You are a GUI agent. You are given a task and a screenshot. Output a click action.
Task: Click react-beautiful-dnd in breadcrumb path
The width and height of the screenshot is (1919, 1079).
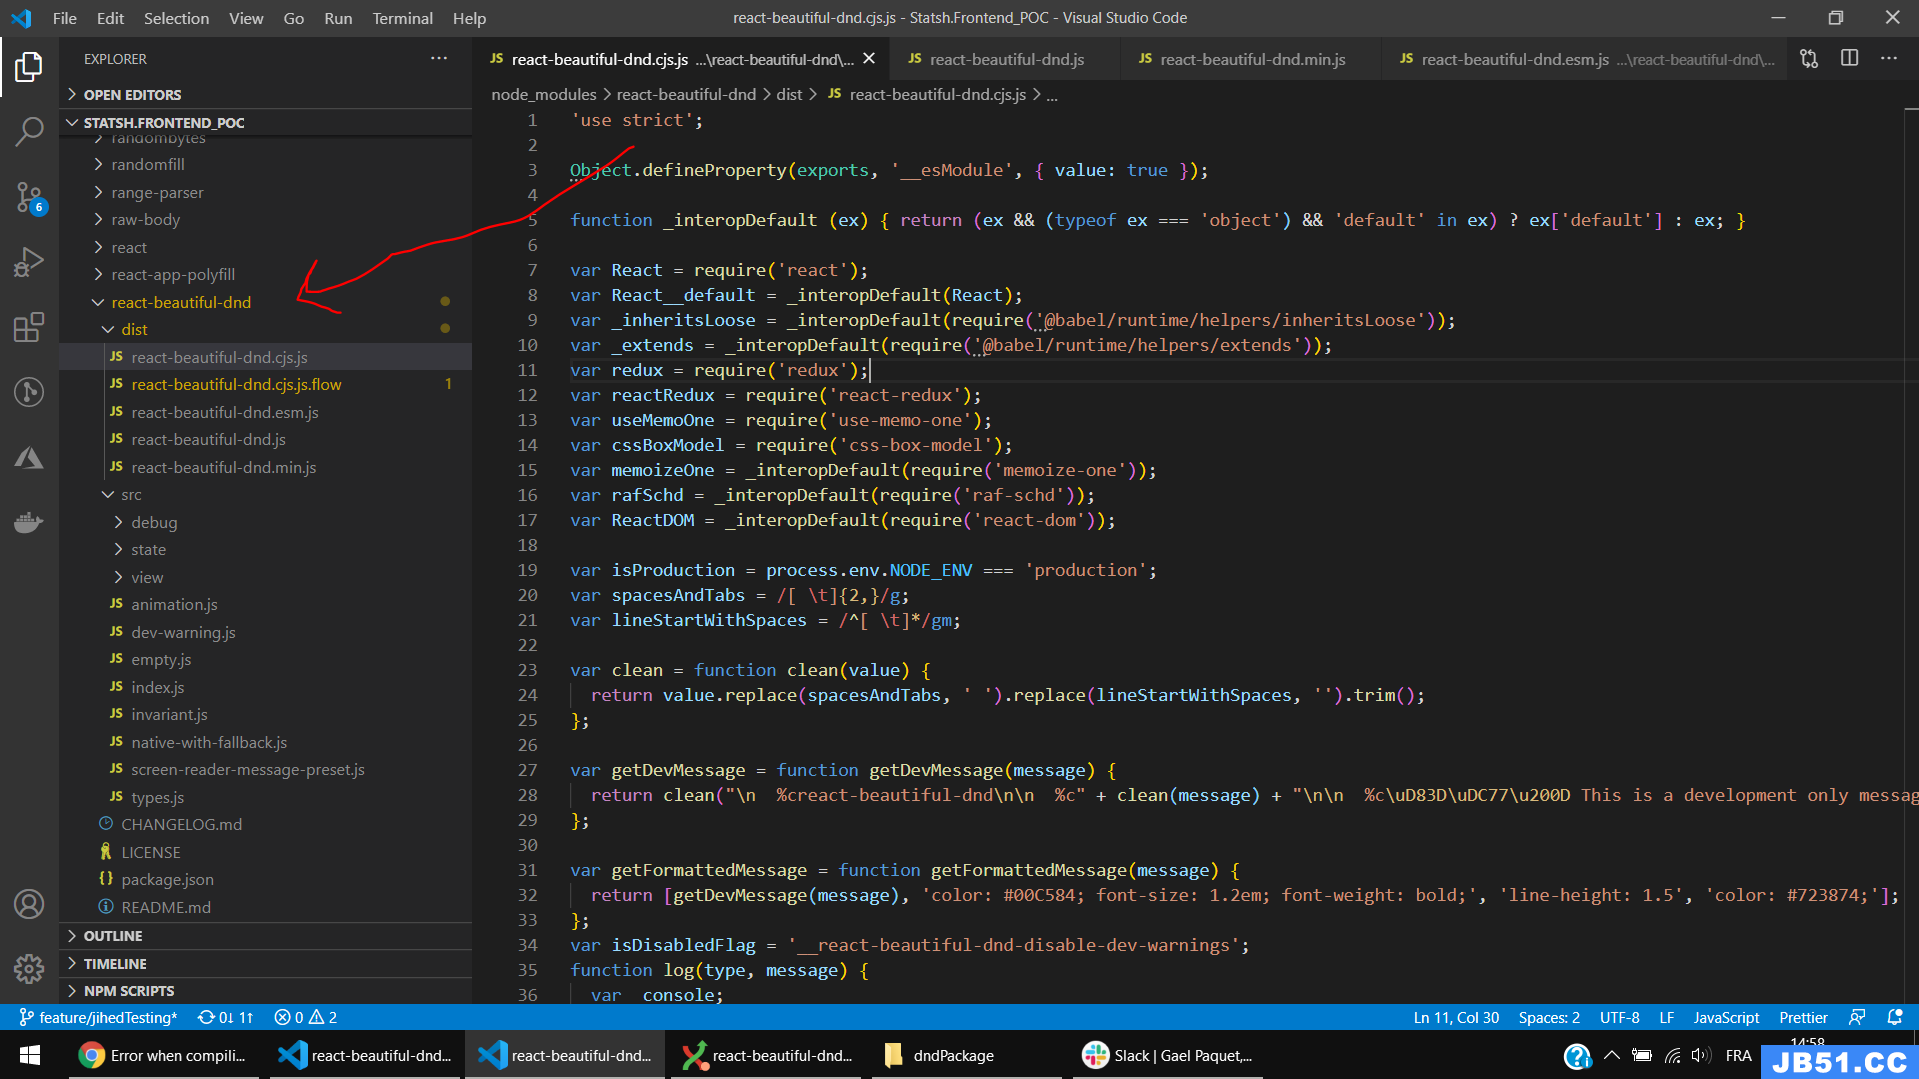(x=686, y=94)
